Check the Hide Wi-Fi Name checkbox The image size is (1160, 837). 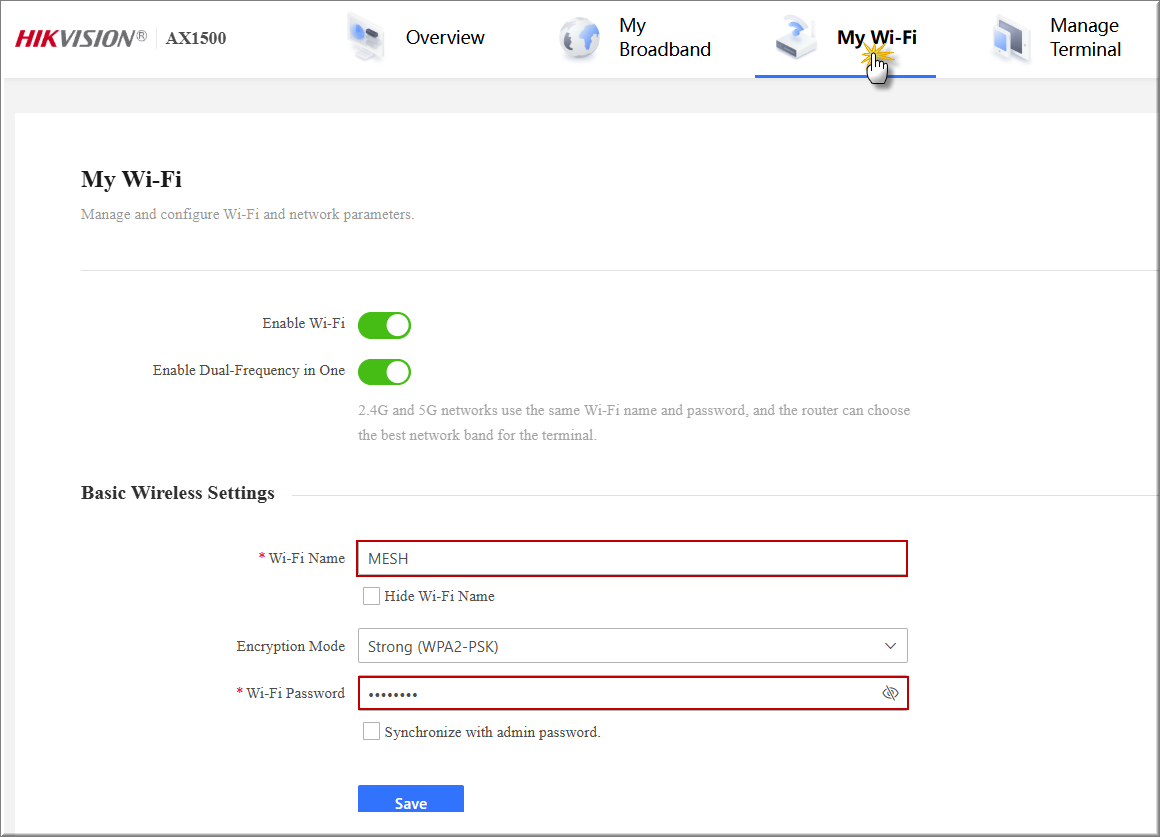(371, 596)
